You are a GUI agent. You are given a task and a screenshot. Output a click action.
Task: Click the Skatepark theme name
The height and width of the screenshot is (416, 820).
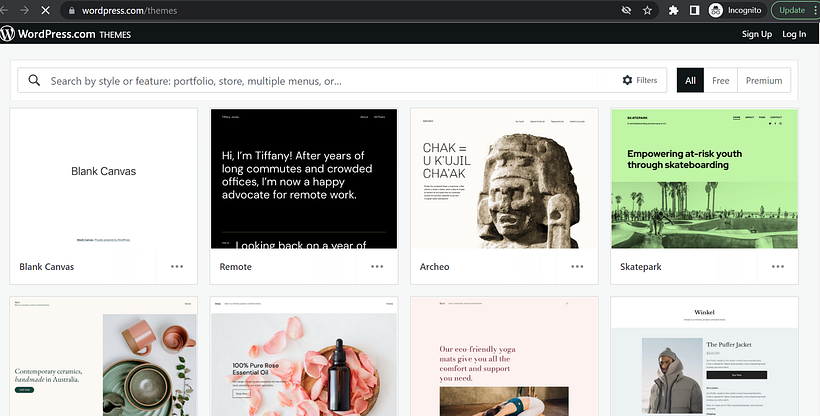point(641,266)
